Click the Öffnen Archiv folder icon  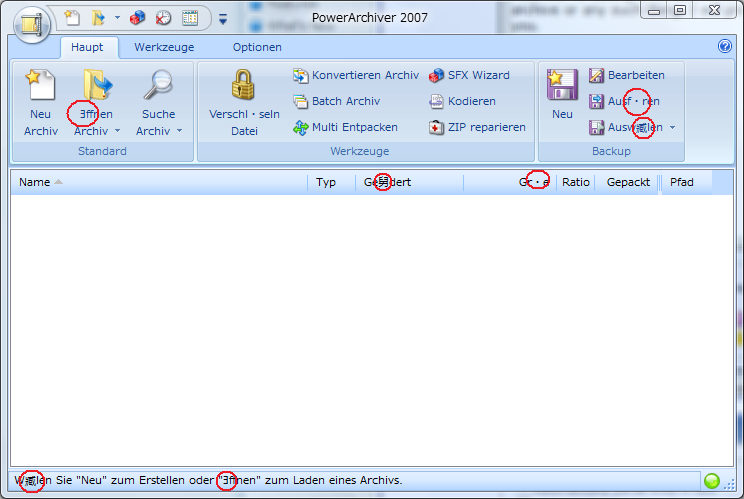click(97, 85)
